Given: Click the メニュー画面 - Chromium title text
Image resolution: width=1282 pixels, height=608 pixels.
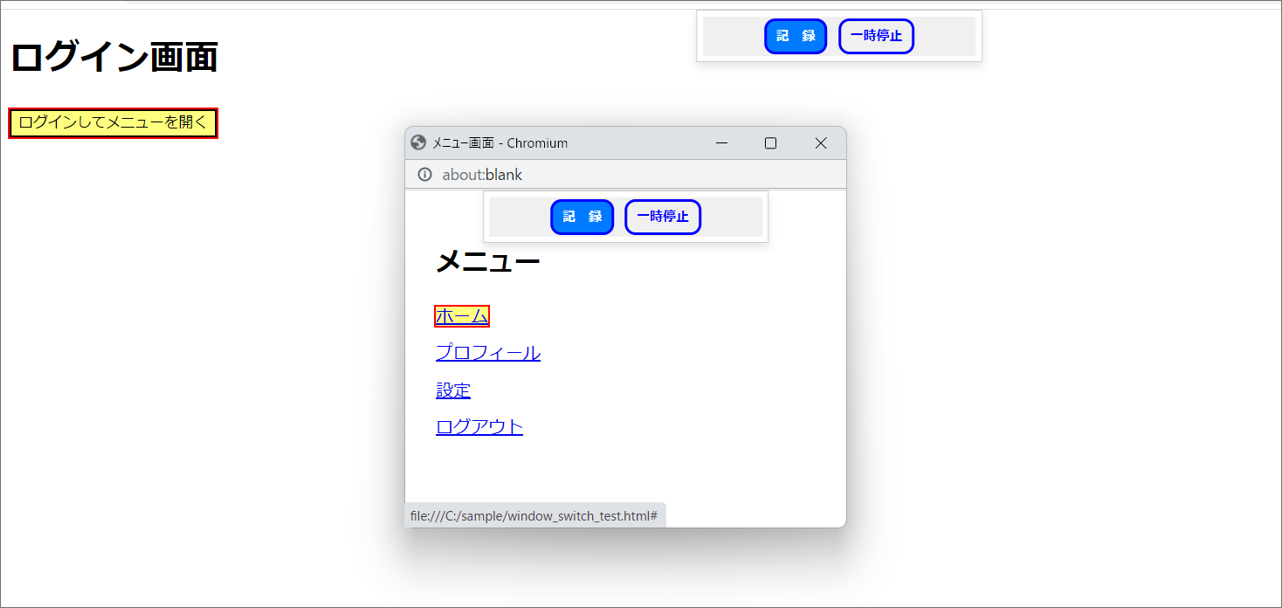Looking at the screenshot, I should pyautogui.click(x=500, y=143).
